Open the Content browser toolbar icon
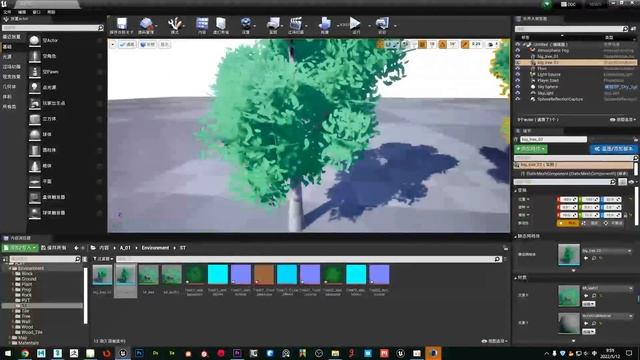Viewport: 640px width, 360px height. point(202,23)
